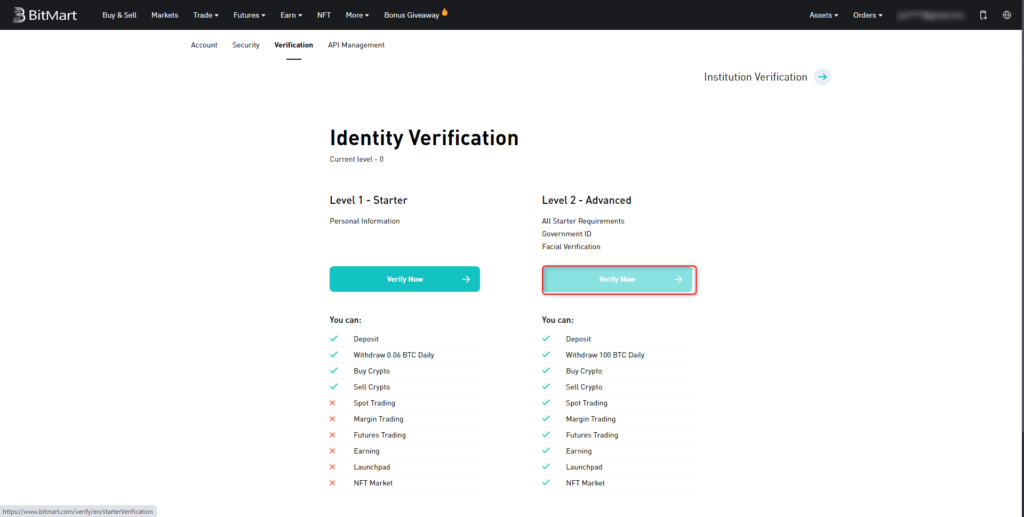Switch to the Account tab
1024x517 pixels.
tap(204, 45)
